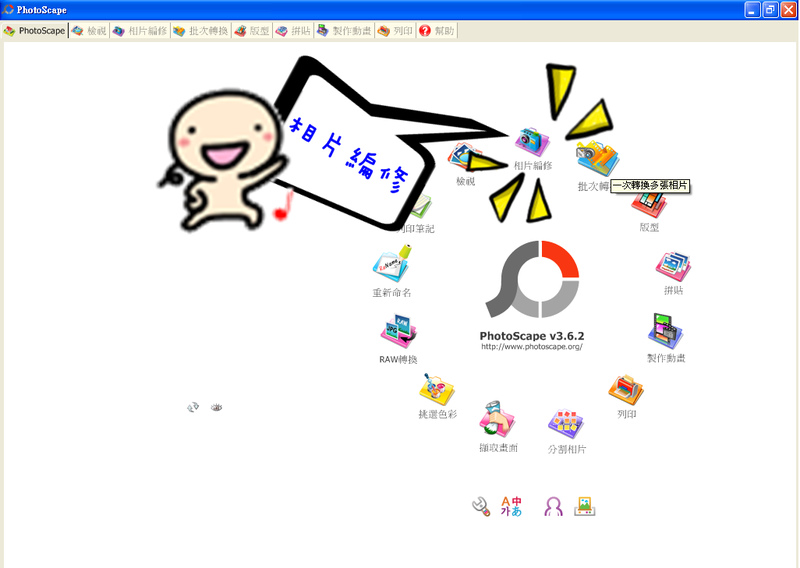Open 批次轉換 batch editor circle icon
The height and width of the screenshot is (568, 800).
point(596,159)
